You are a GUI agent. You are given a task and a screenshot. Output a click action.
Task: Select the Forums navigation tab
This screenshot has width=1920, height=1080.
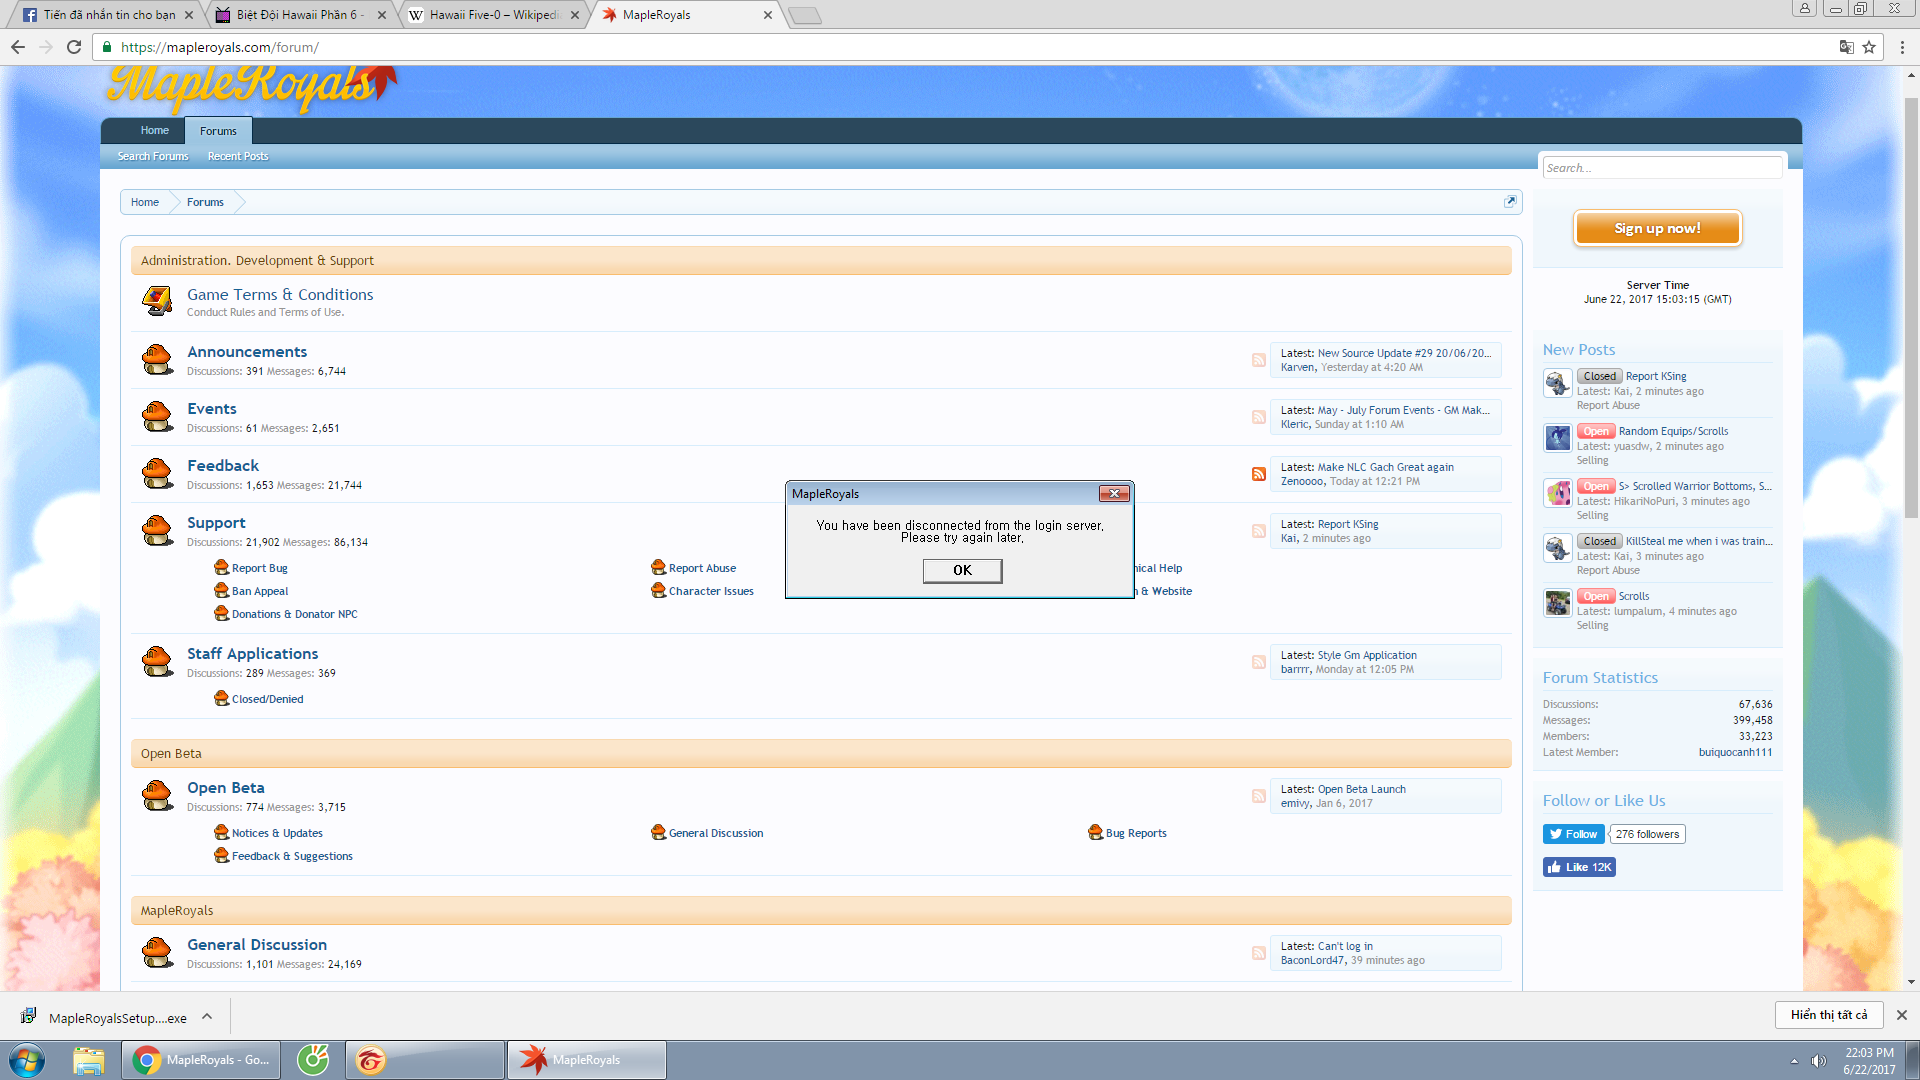point(218,131)
